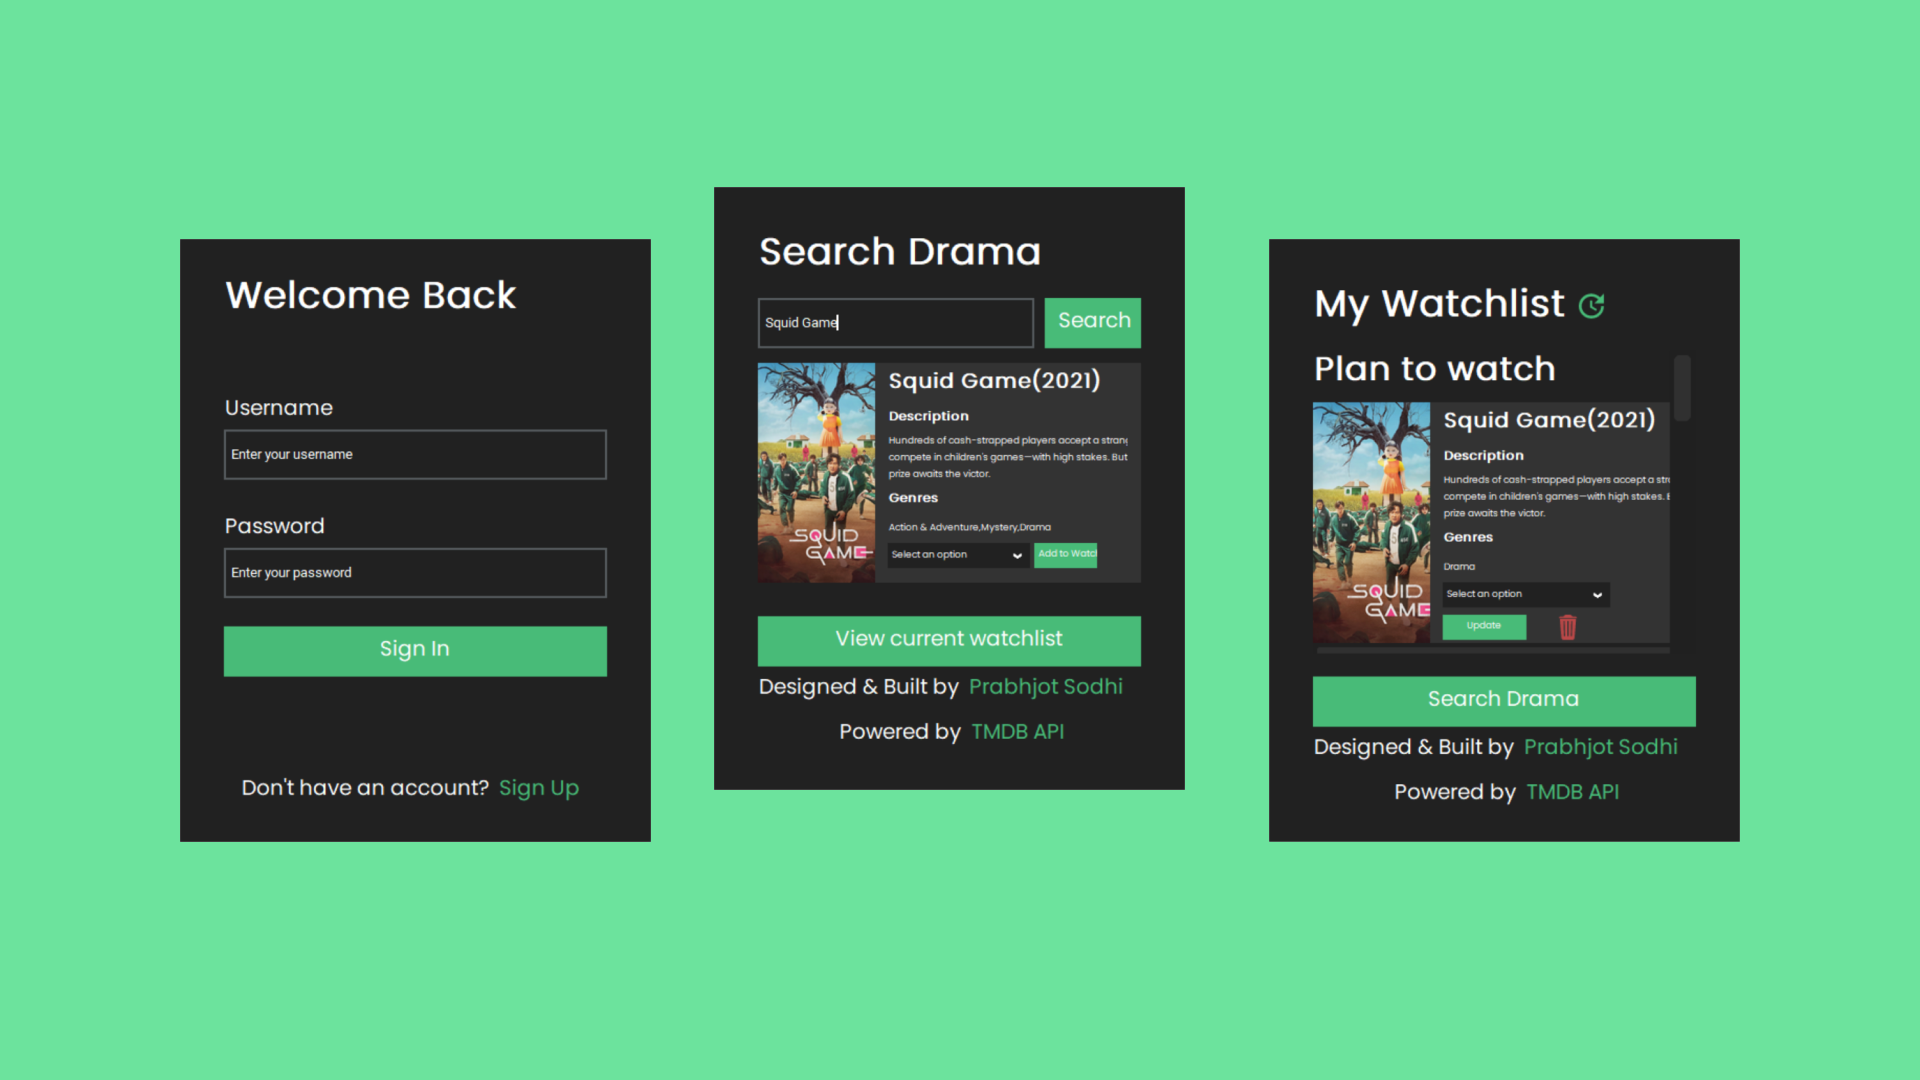Click the Squid Game poster in watchlist

point(1371,522)
